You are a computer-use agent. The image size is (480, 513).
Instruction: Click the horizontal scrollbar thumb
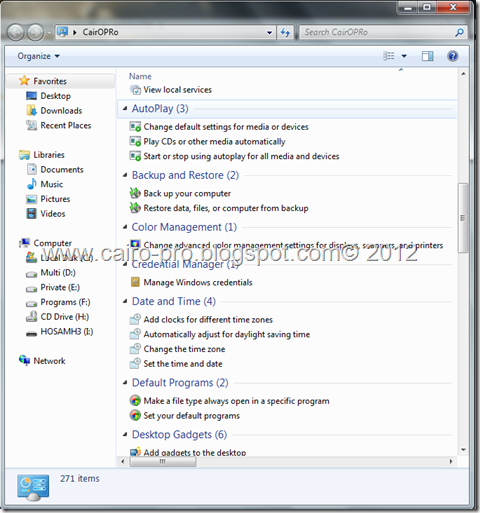point(163,462)
